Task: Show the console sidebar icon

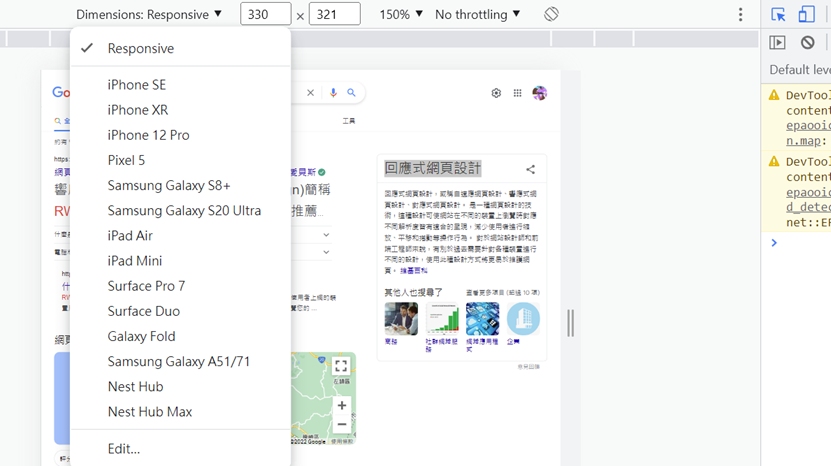Action: (777, 42)
